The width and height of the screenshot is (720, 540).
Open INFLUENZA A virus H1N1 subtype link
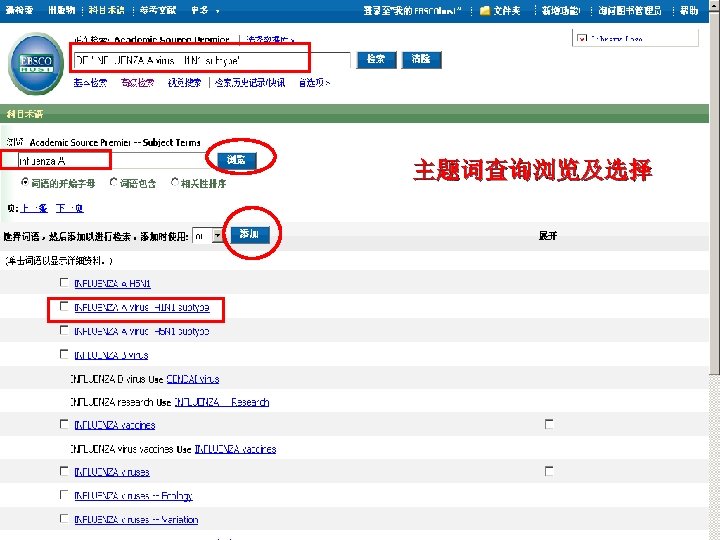[142, 308]
